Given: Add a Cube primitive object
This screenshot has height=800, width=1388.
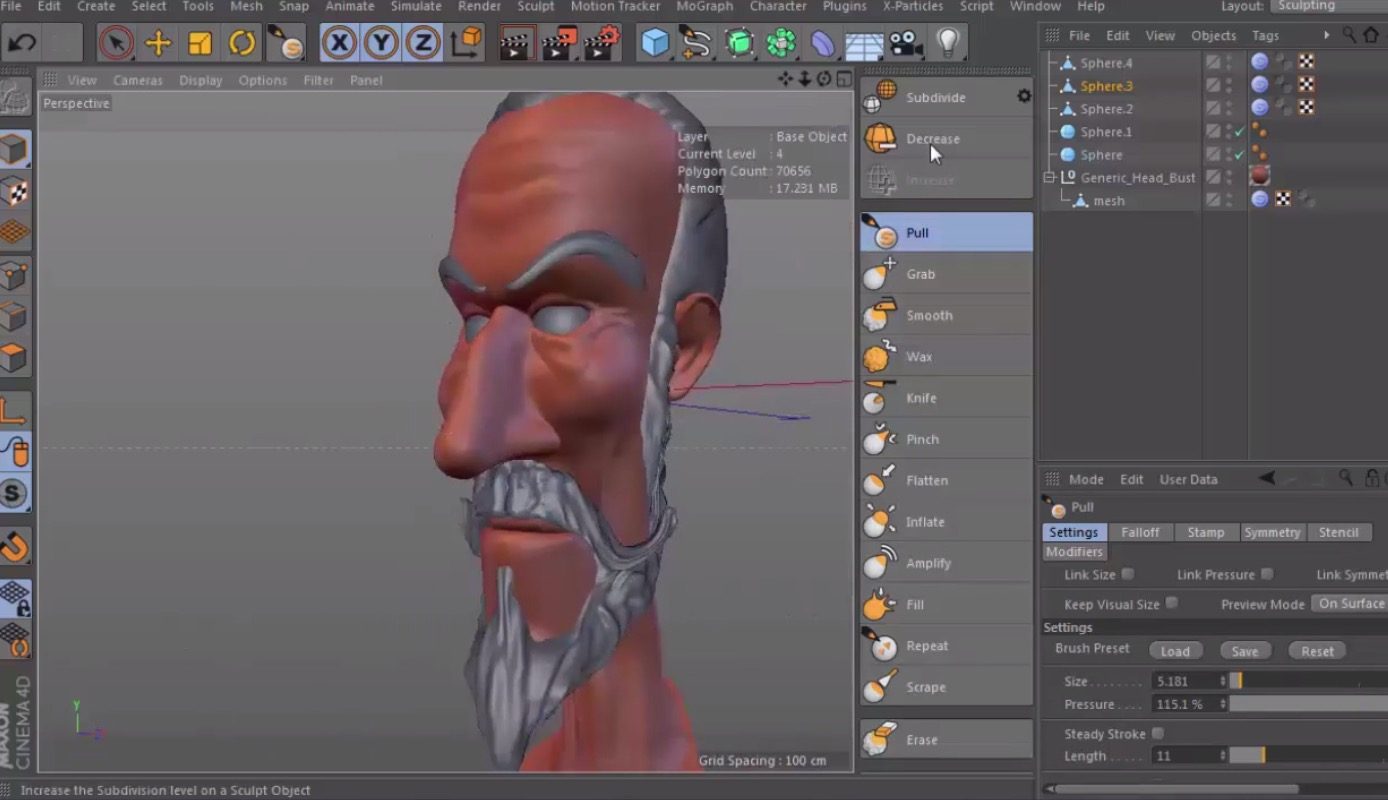Looking at the screenshot, I should point(655,43).
